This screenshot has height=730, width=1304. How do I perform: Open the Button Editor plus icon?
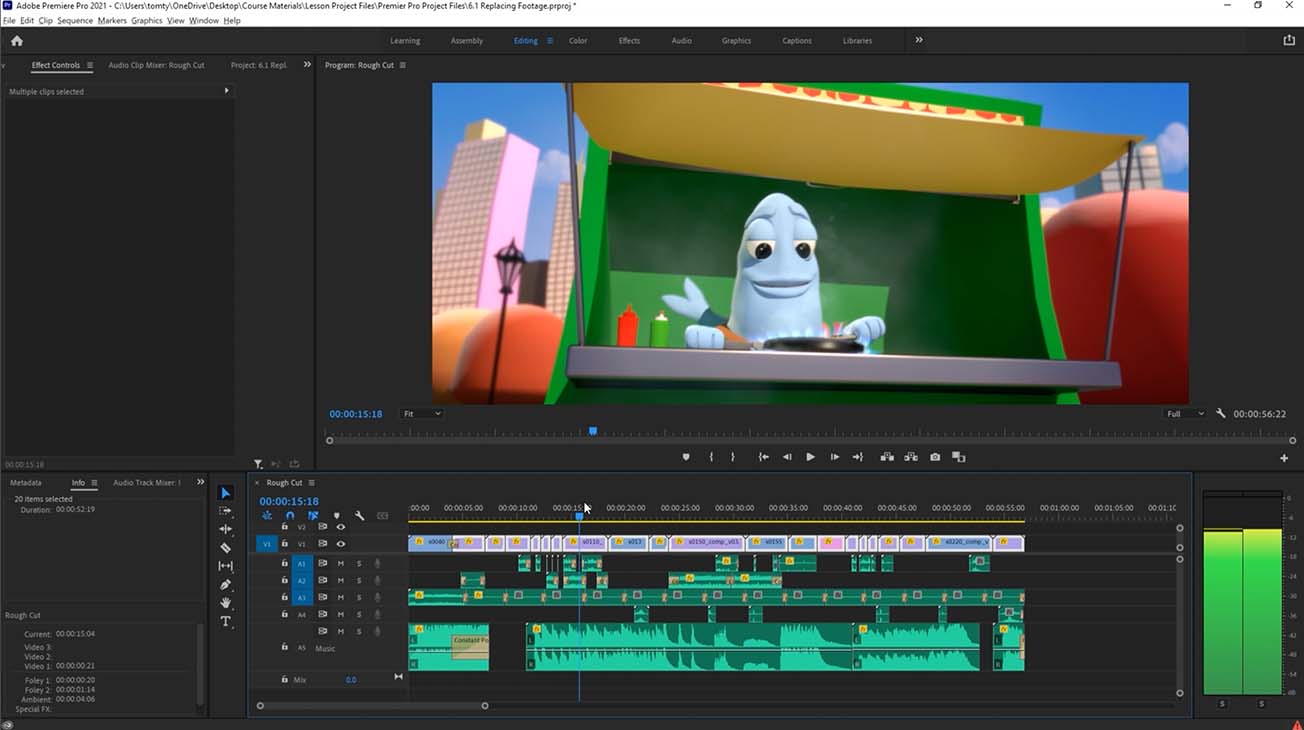click(x=1284, y=458)
